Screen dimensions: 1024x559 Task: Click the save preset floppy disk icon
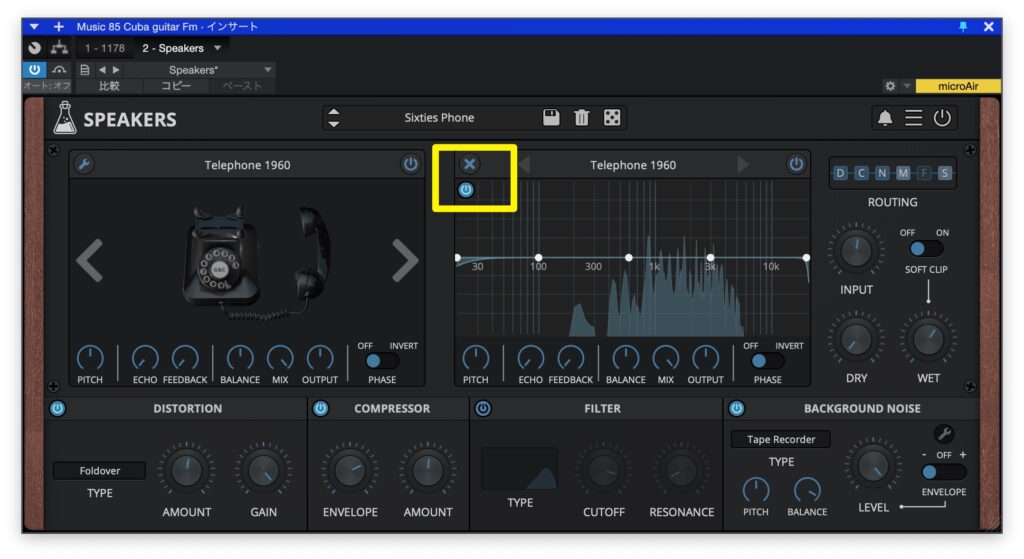point(551,118)
